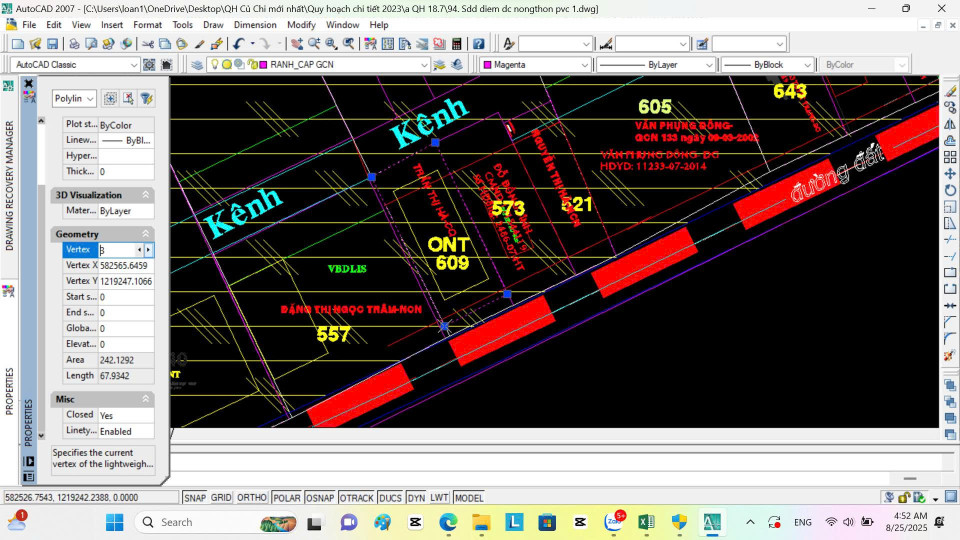
Task: Open the Draw menu
Action: point(213,25)
